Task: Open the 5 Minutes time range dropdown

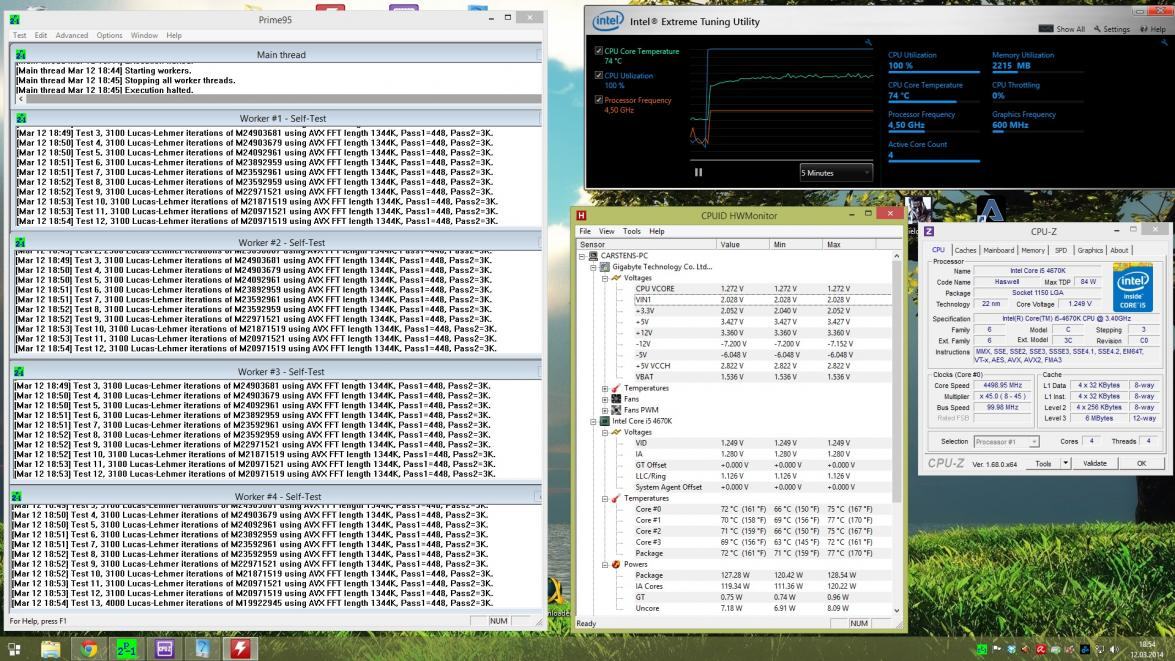Action: tap(836, 172)
